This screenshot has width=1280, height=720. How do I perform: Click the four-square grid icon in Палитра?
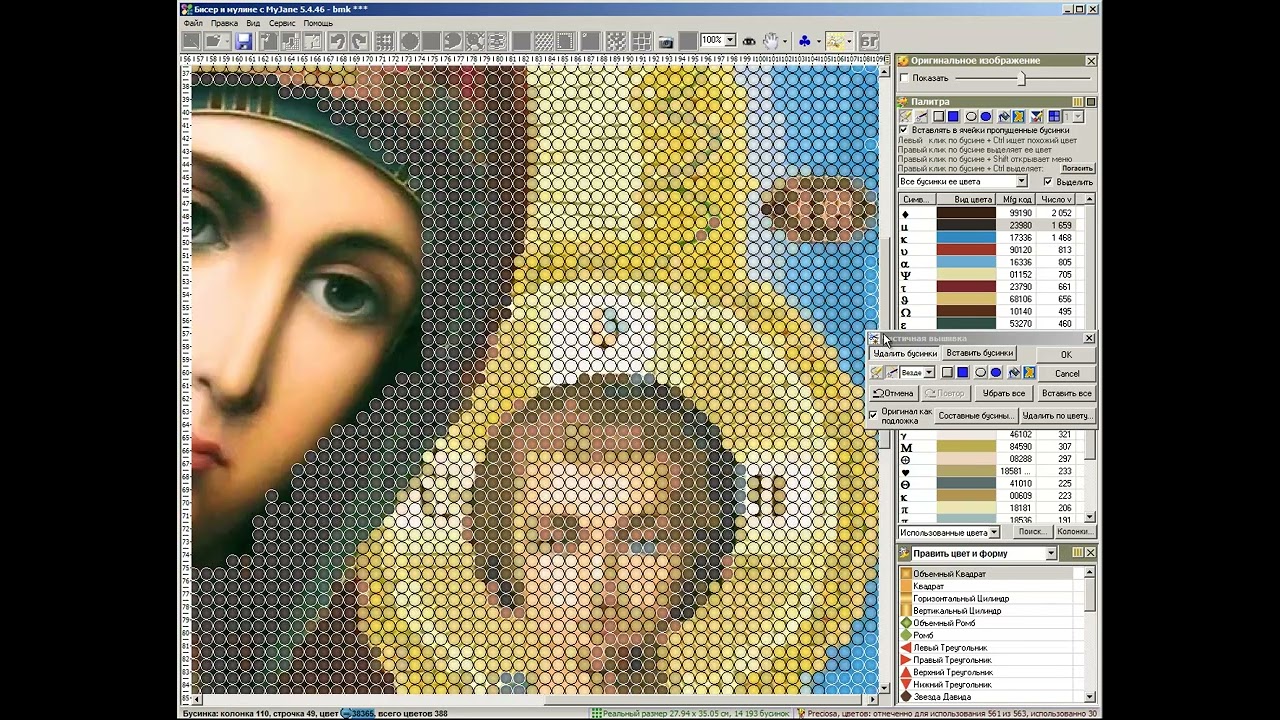(x=1054, y=116)
